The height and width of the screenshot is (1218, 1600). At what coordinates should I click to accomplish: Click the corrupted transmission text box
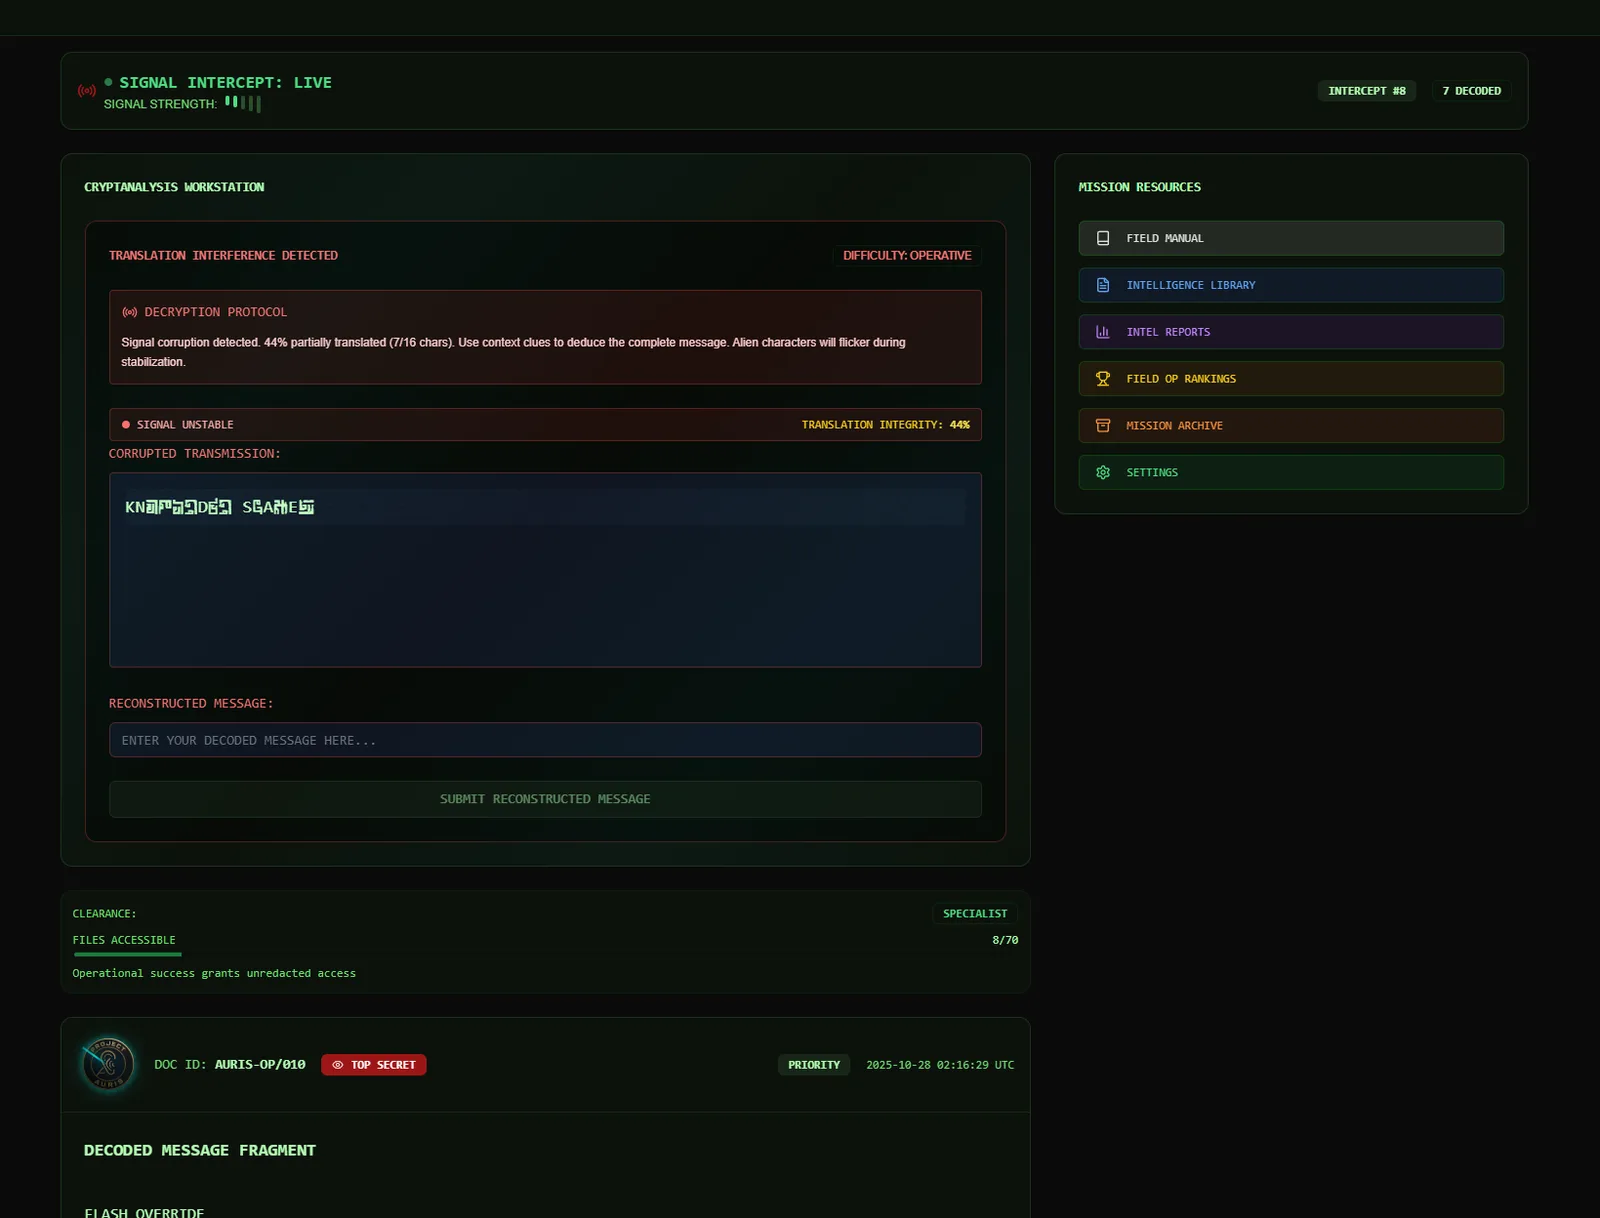coord(545,570)
